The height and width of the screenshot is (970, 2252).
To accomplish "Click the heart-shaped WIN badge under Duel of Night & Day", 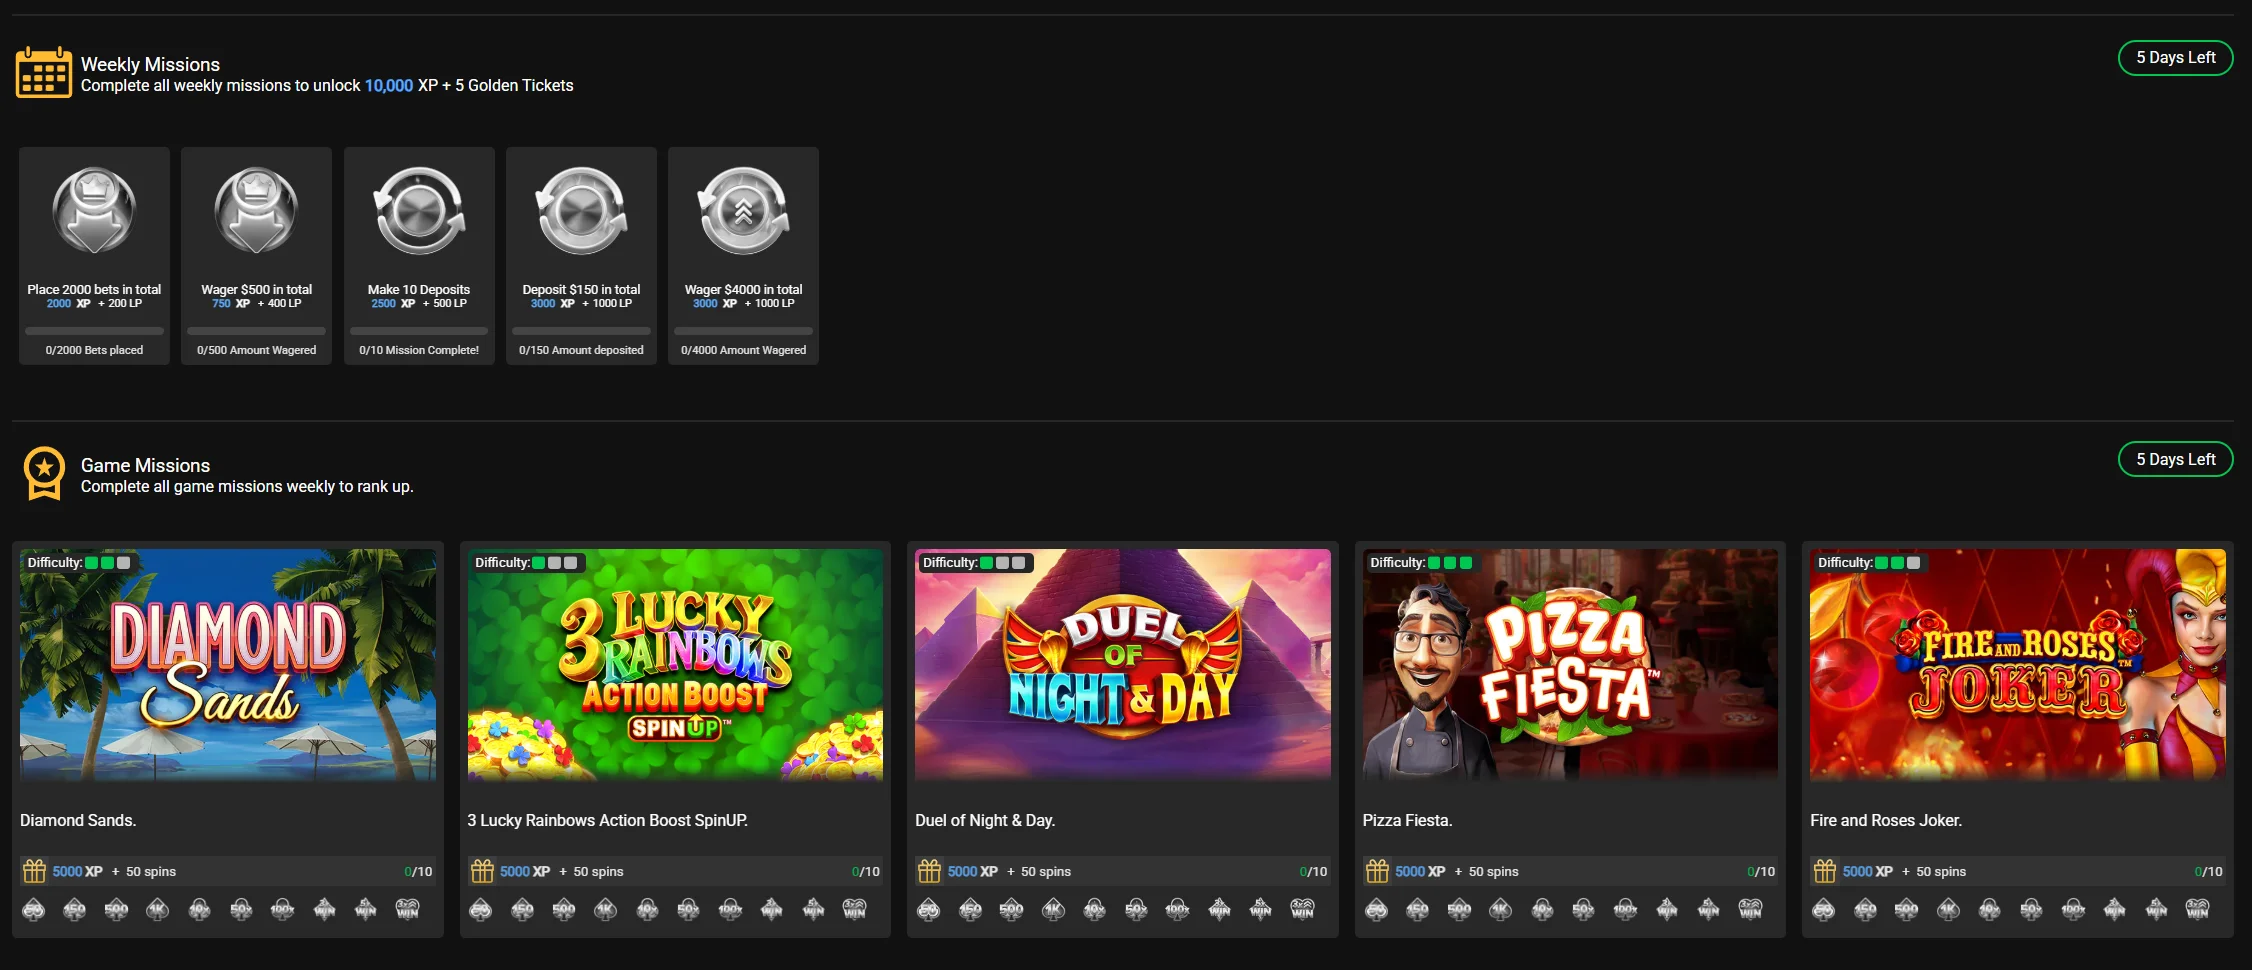I will click(x=1303, y=909).
